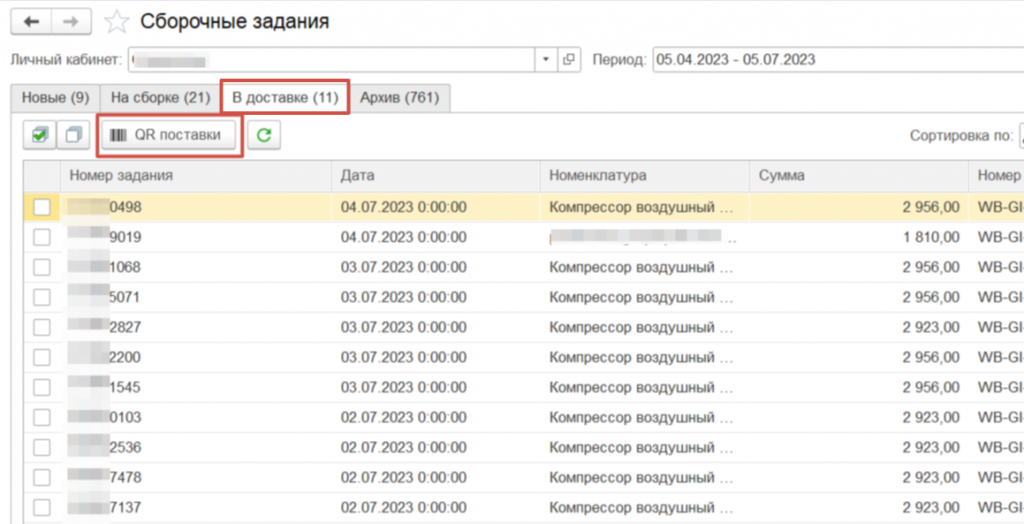1024x524 pixels.
Task: Select checkbox for task ending 7478
Action: pyautogui.click(x=42, y=477)
